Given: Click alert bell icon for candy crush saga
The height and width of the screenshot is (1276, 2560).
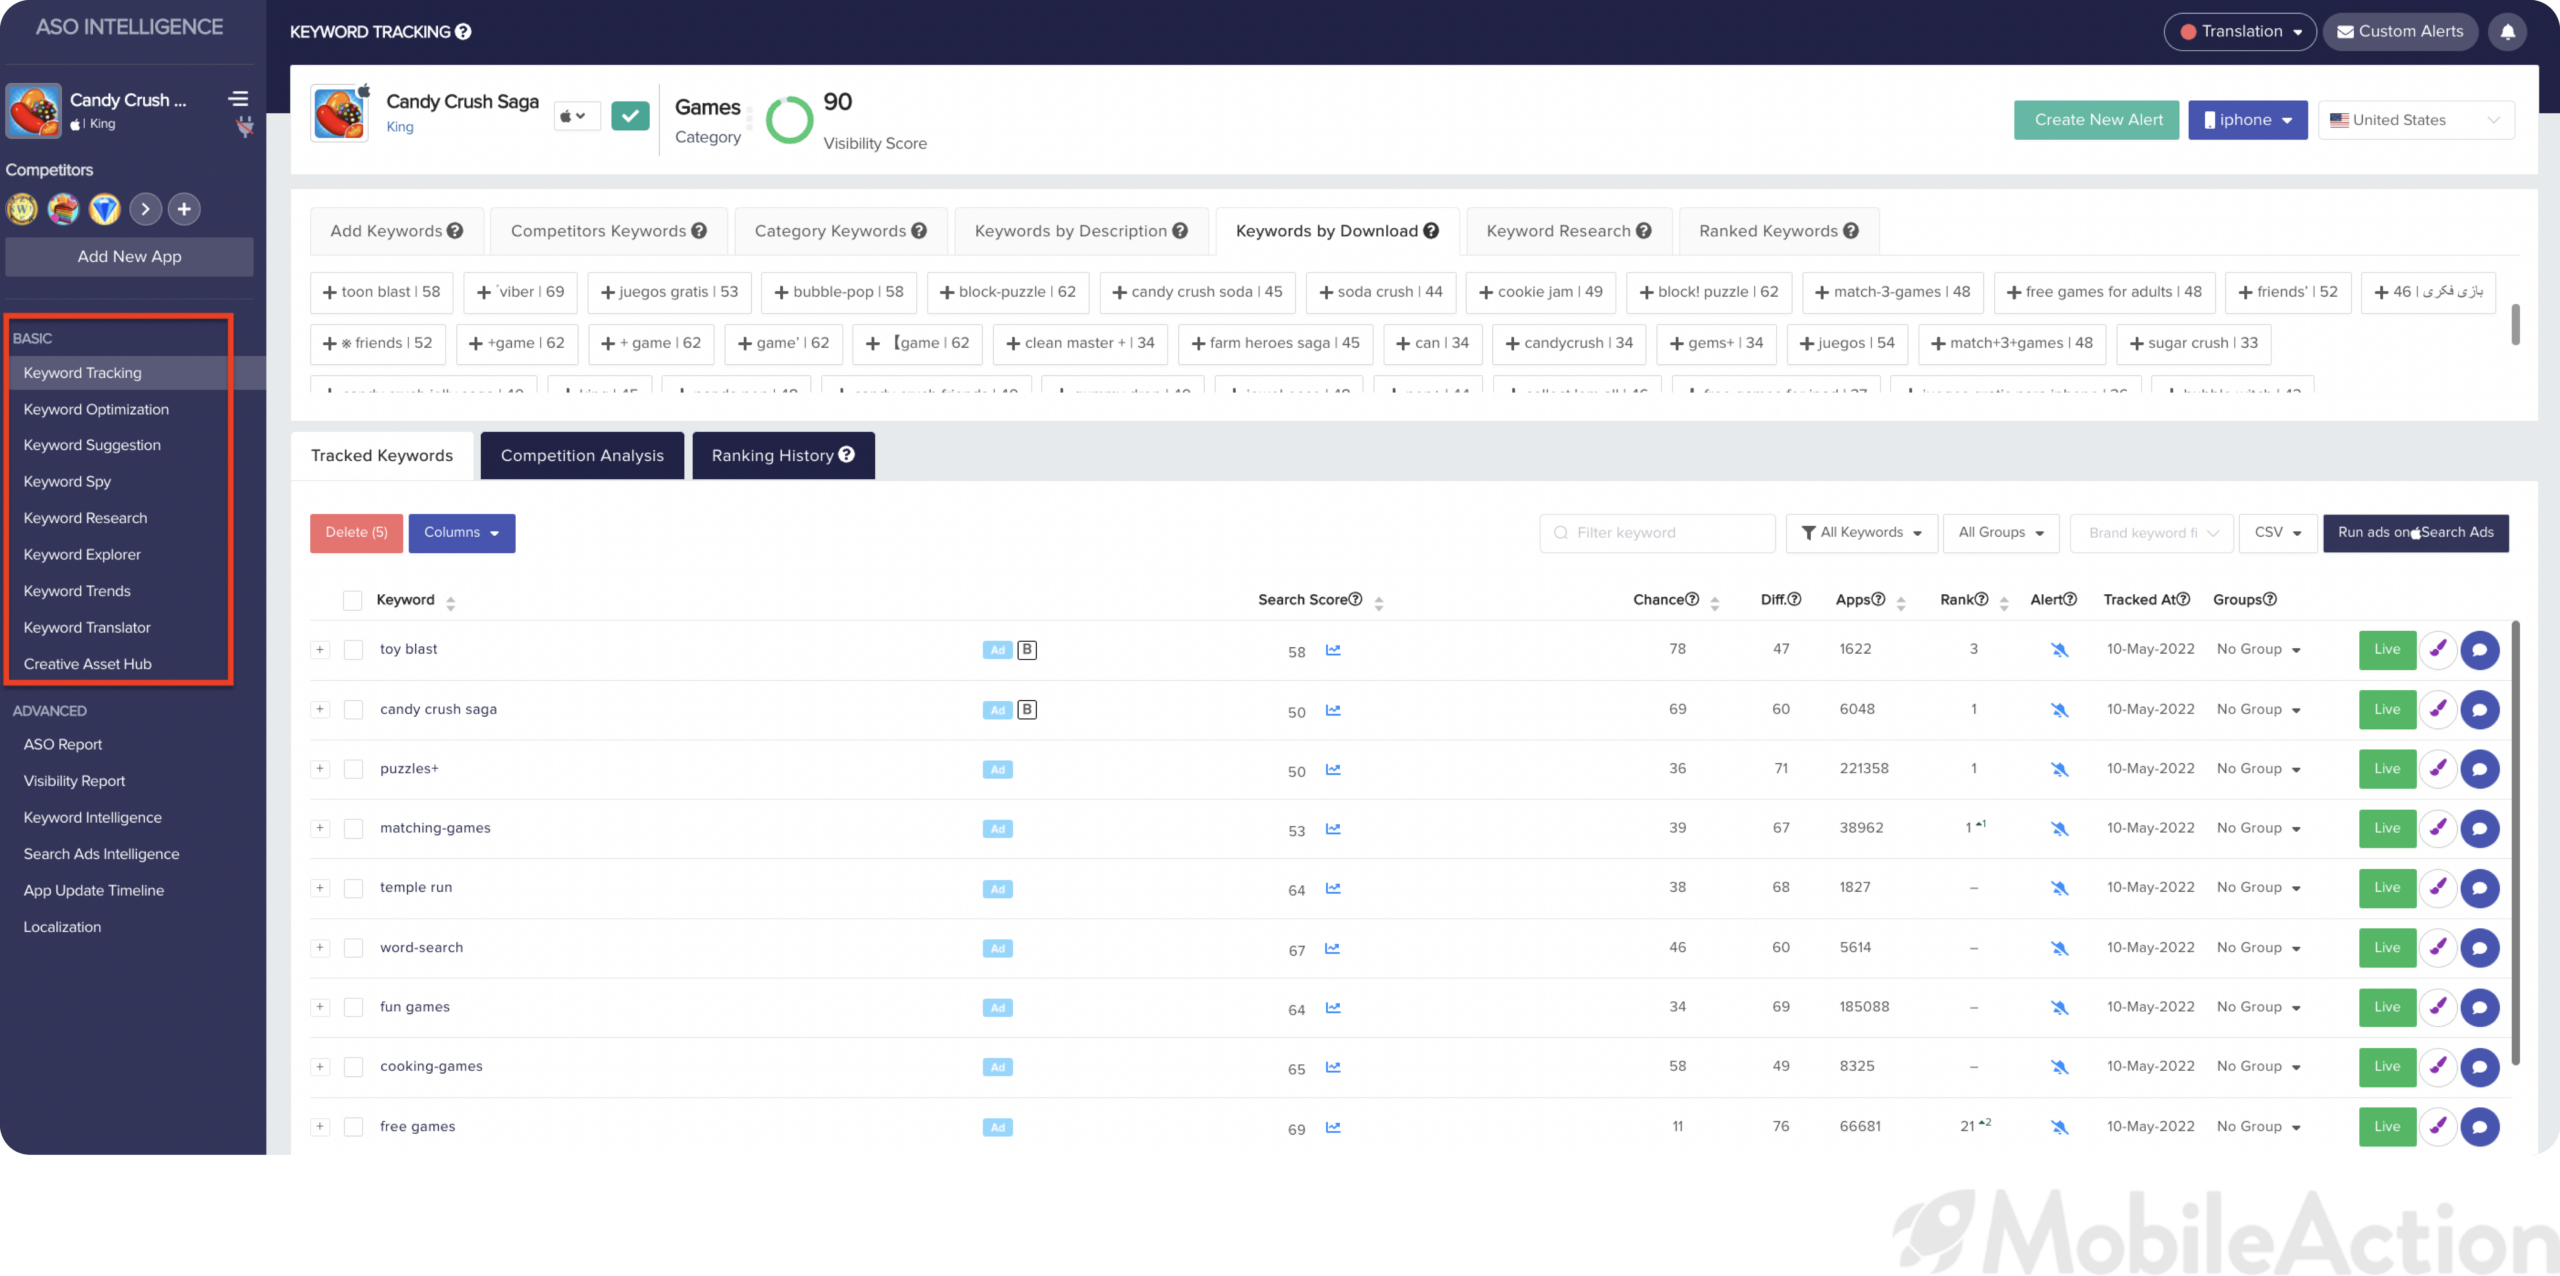Looking at the screenshot, I should [x=2059, y=710].
